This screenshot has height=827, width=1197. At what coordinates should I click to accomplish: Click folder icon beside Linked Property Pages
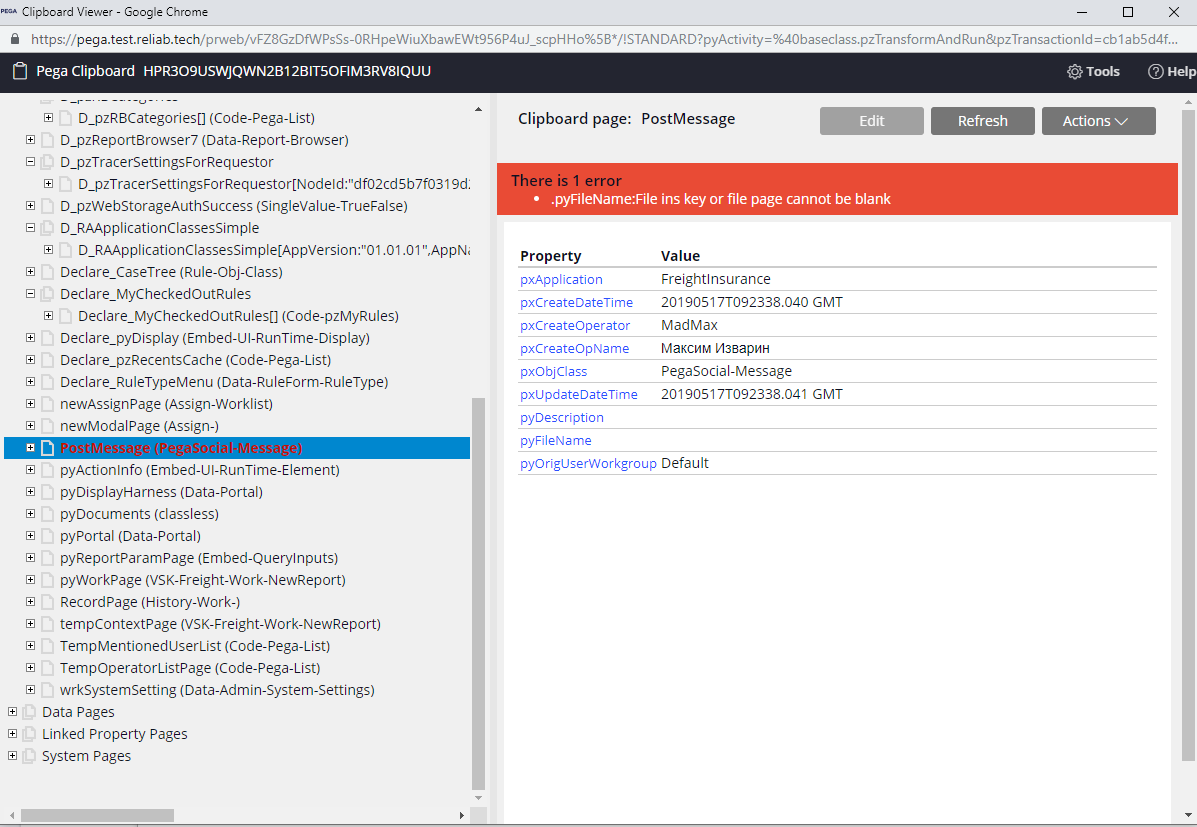(30, 734)
